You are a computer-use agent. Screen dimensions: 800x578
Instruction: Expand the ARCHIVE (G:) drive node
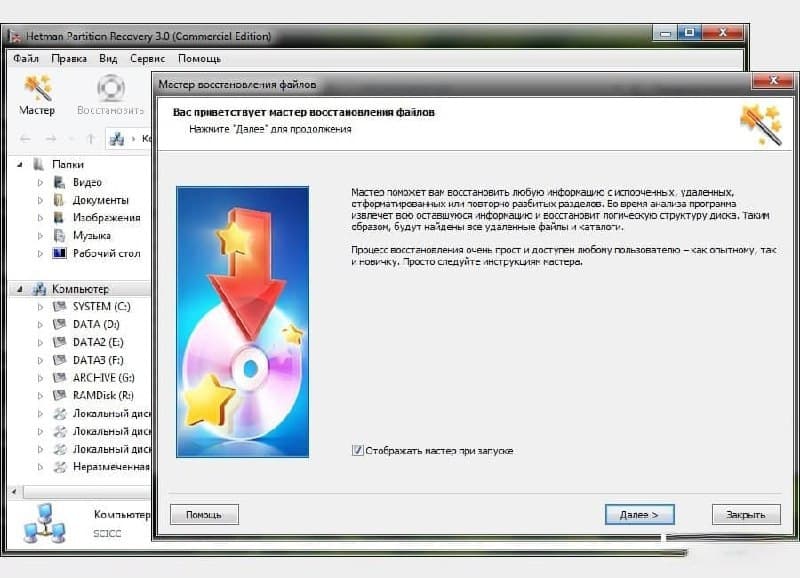pyautogui.click(x=40, y=378)
